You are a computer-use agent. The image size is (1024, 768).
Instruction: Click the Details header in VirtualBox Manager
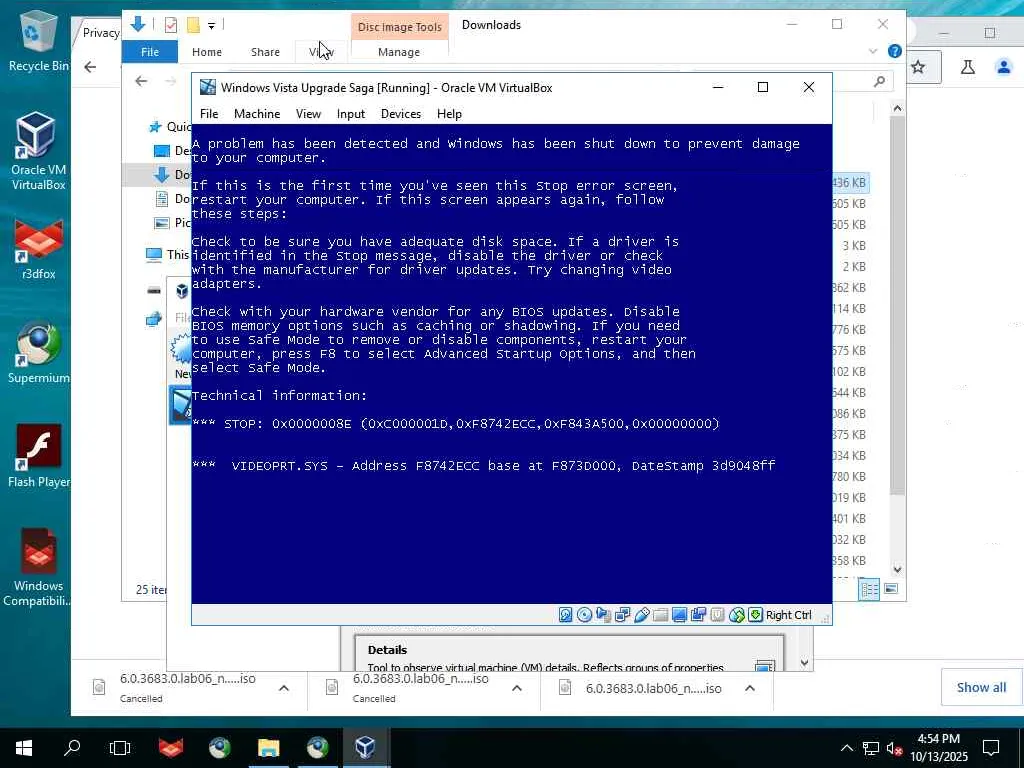pyautogui.click(x=387, y=650)
